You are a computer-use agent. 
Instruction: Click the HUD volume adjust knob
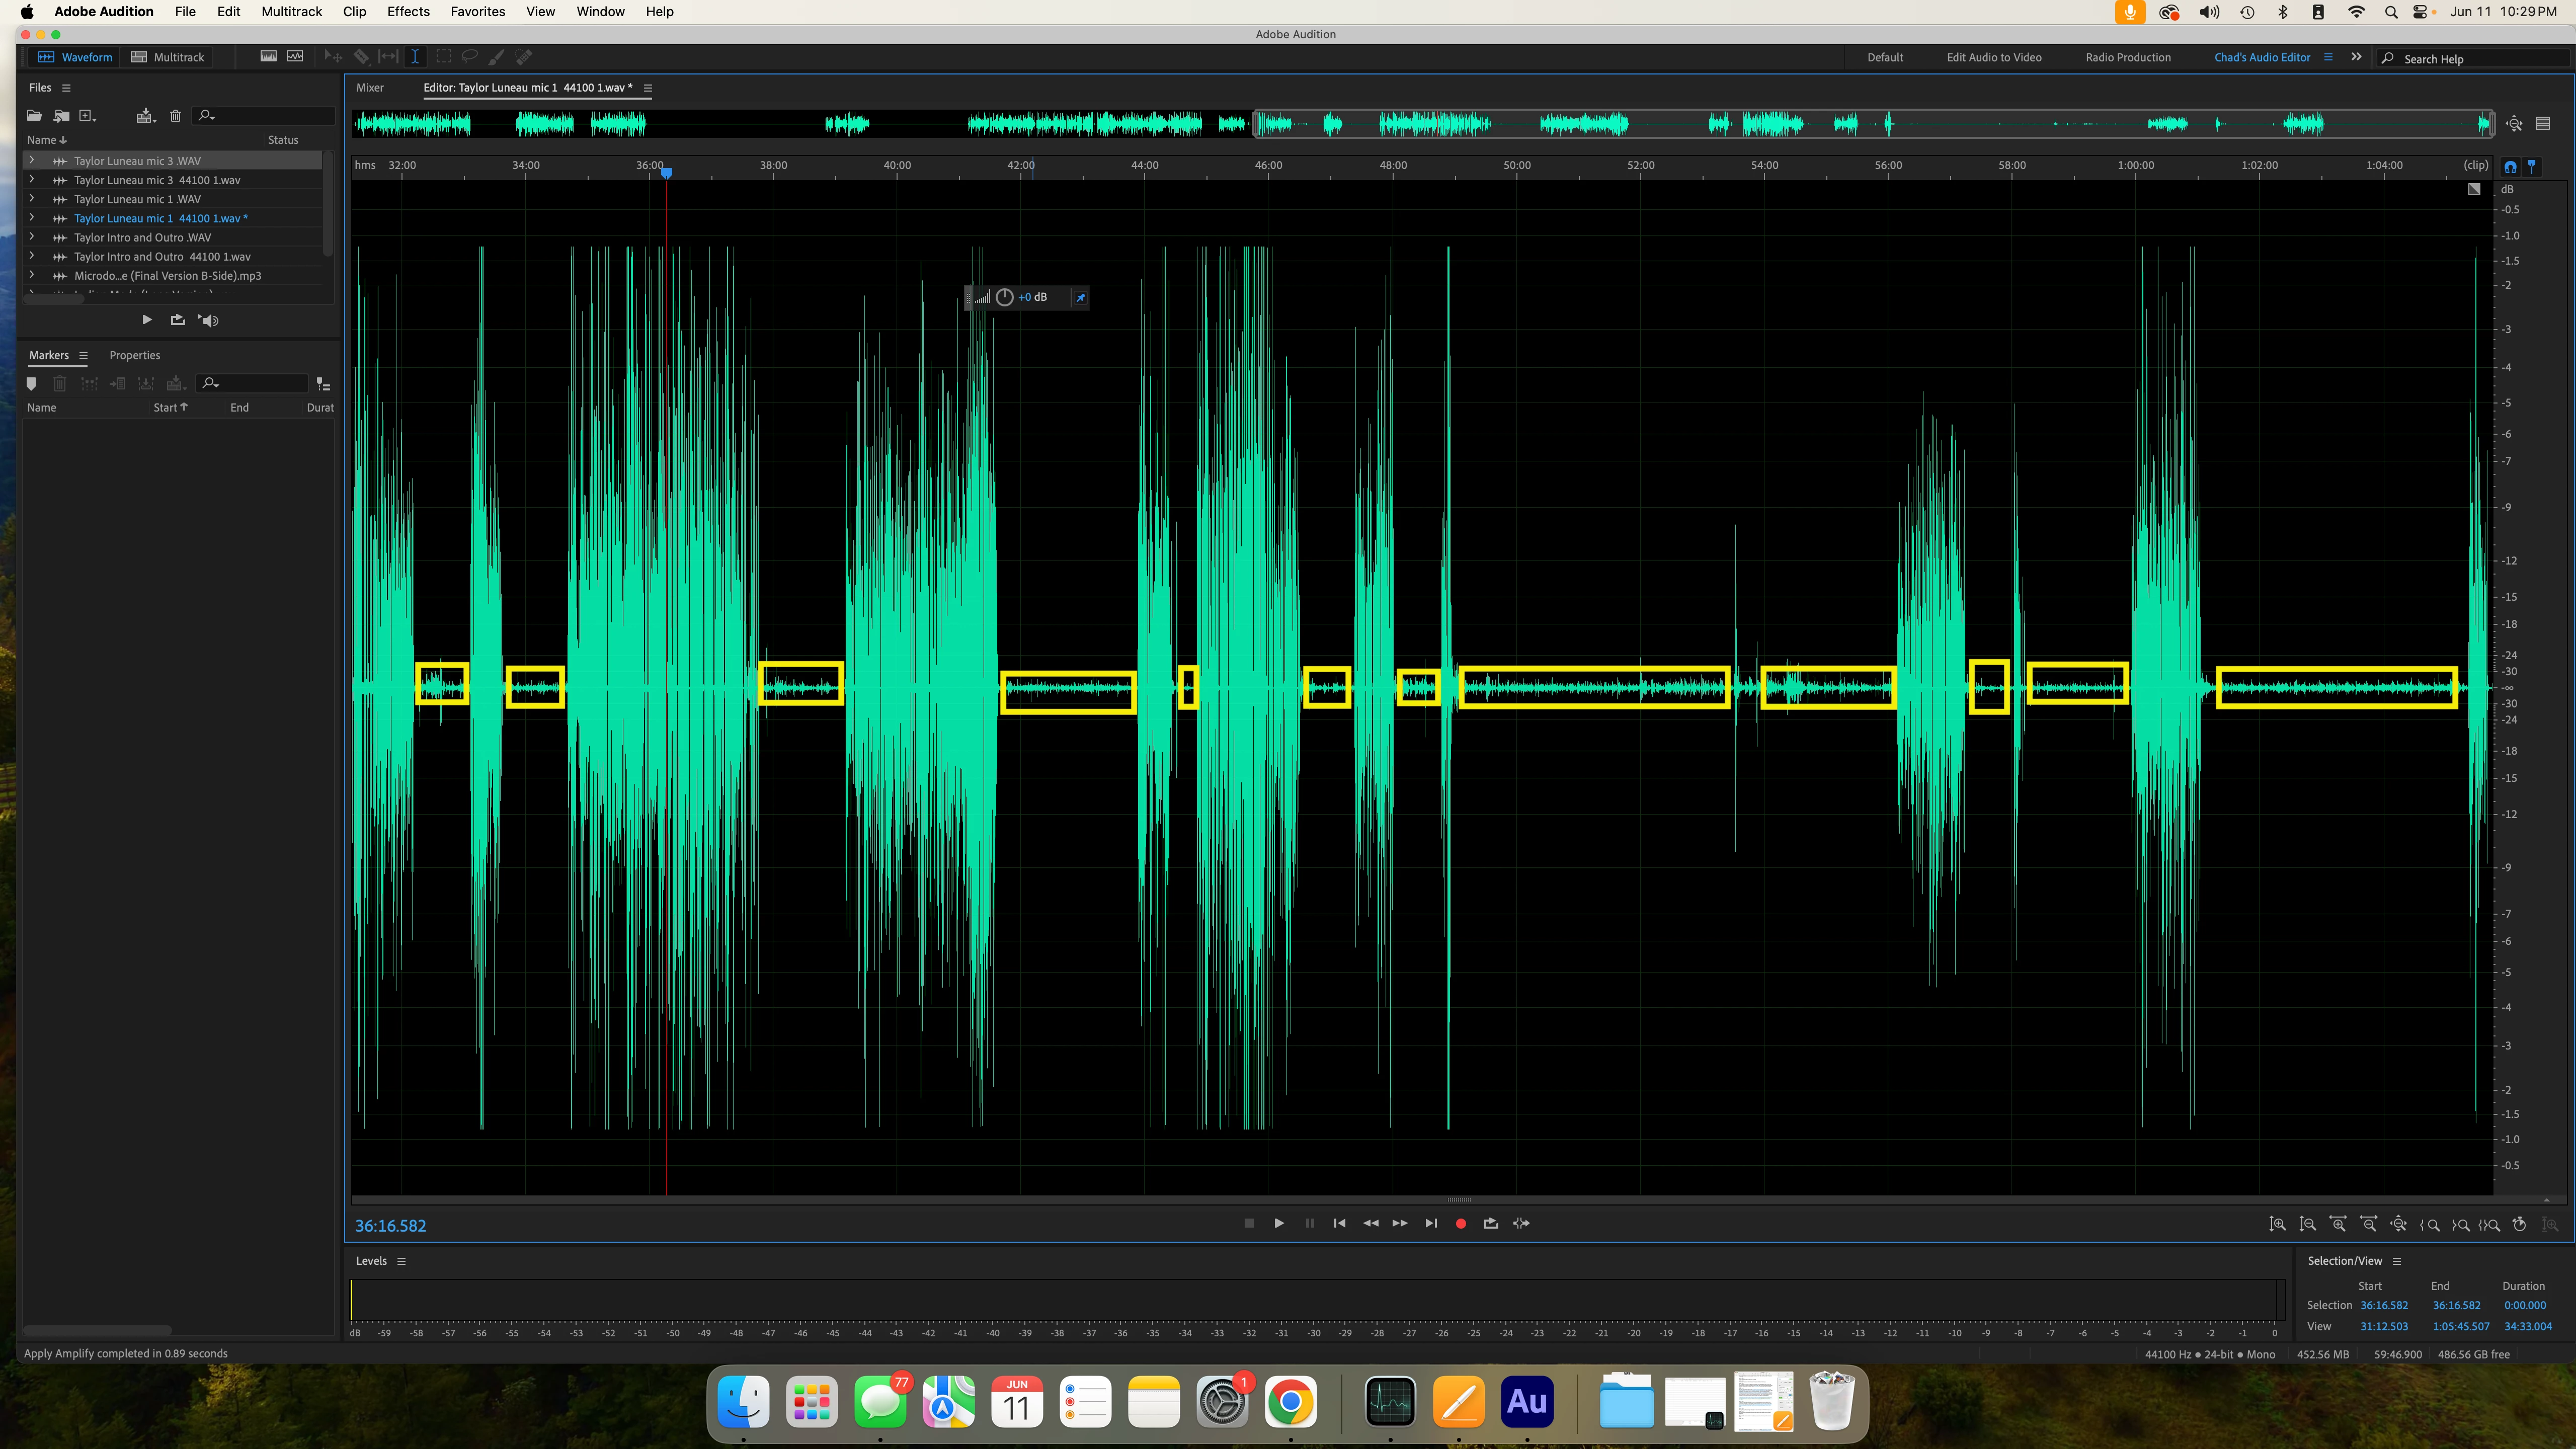(1004, 297)
